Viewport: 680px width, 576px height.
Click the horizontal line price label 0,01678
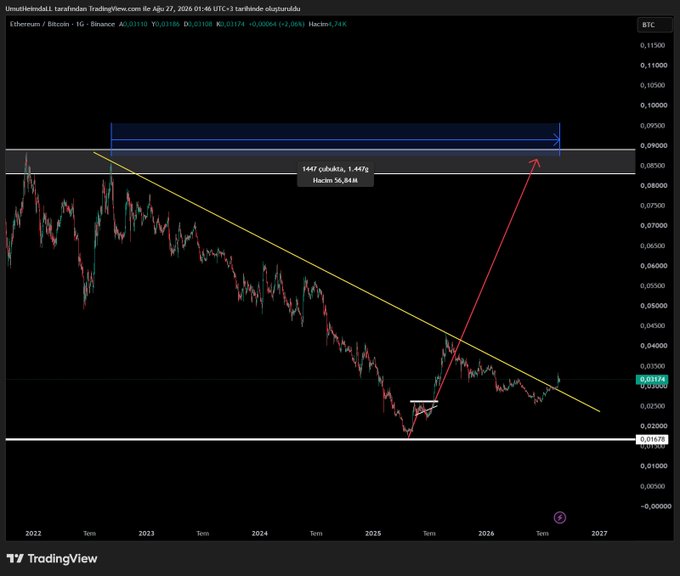coord(652,439)
